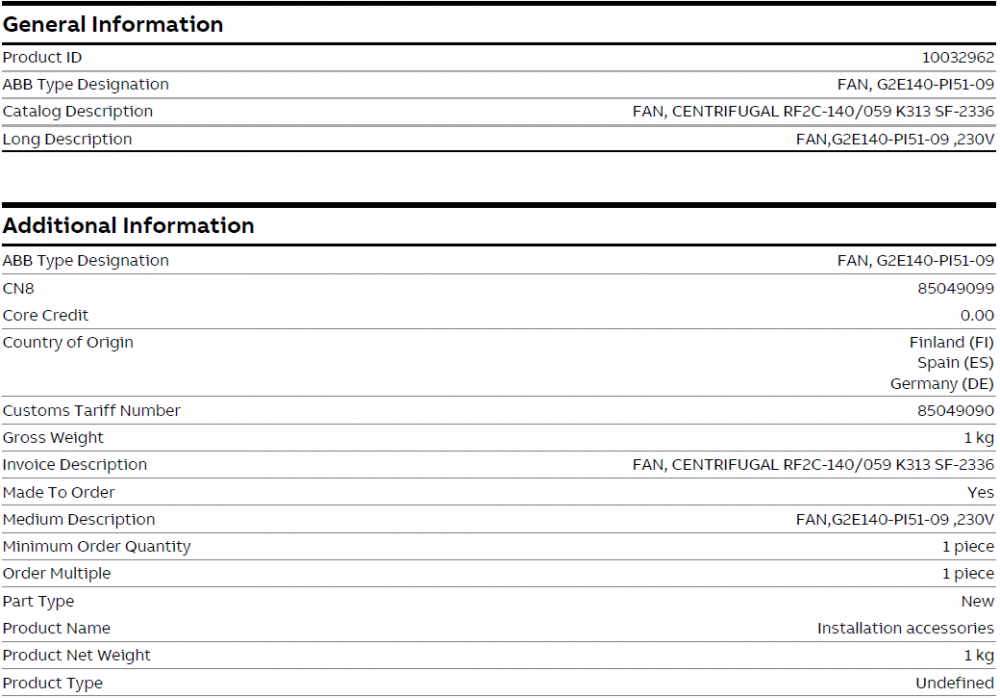1000x698 pixels.
Task: Click the General Information section heading
Action: click(113, 24)
